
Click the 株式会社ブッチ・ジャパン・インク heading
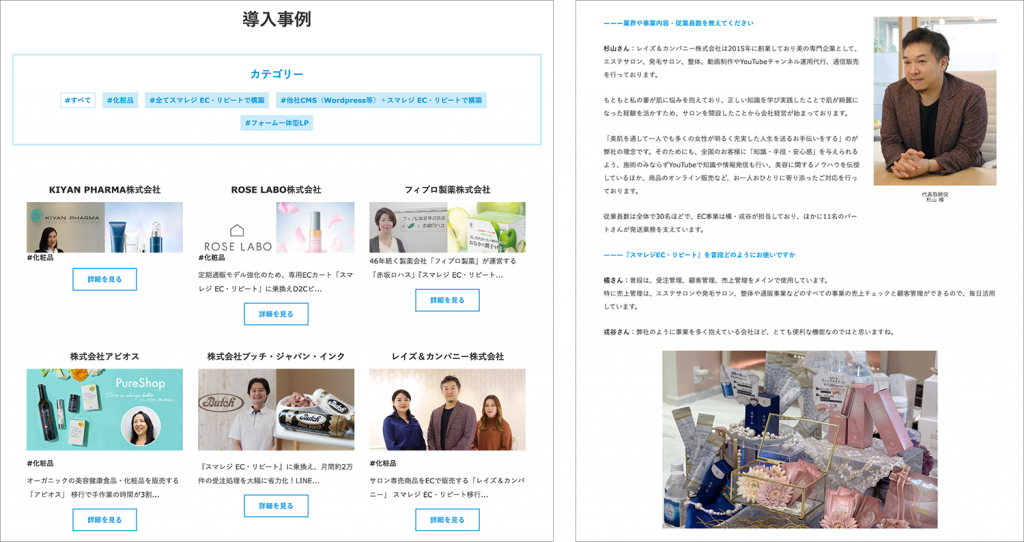[x=276, y=357]
